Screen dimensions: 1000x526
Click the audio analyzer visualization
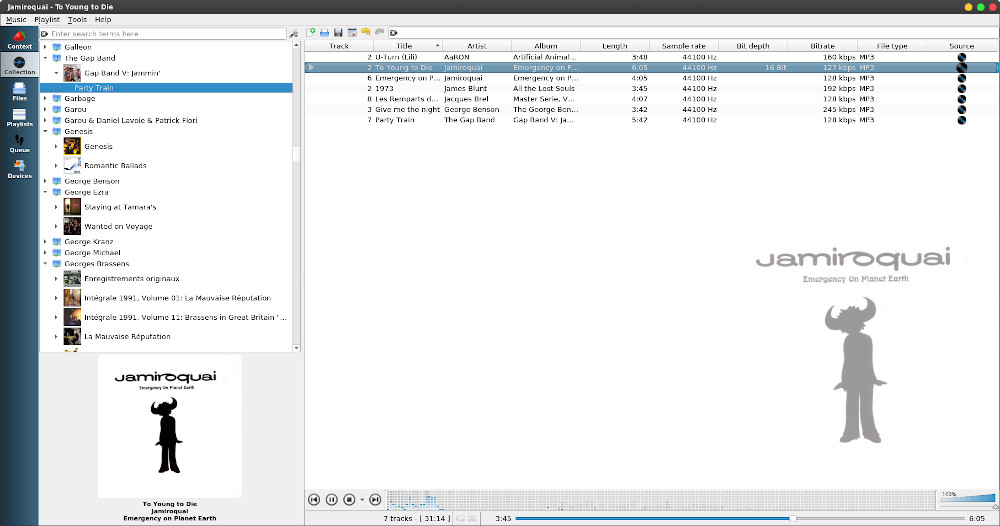[x=660, y=500]
